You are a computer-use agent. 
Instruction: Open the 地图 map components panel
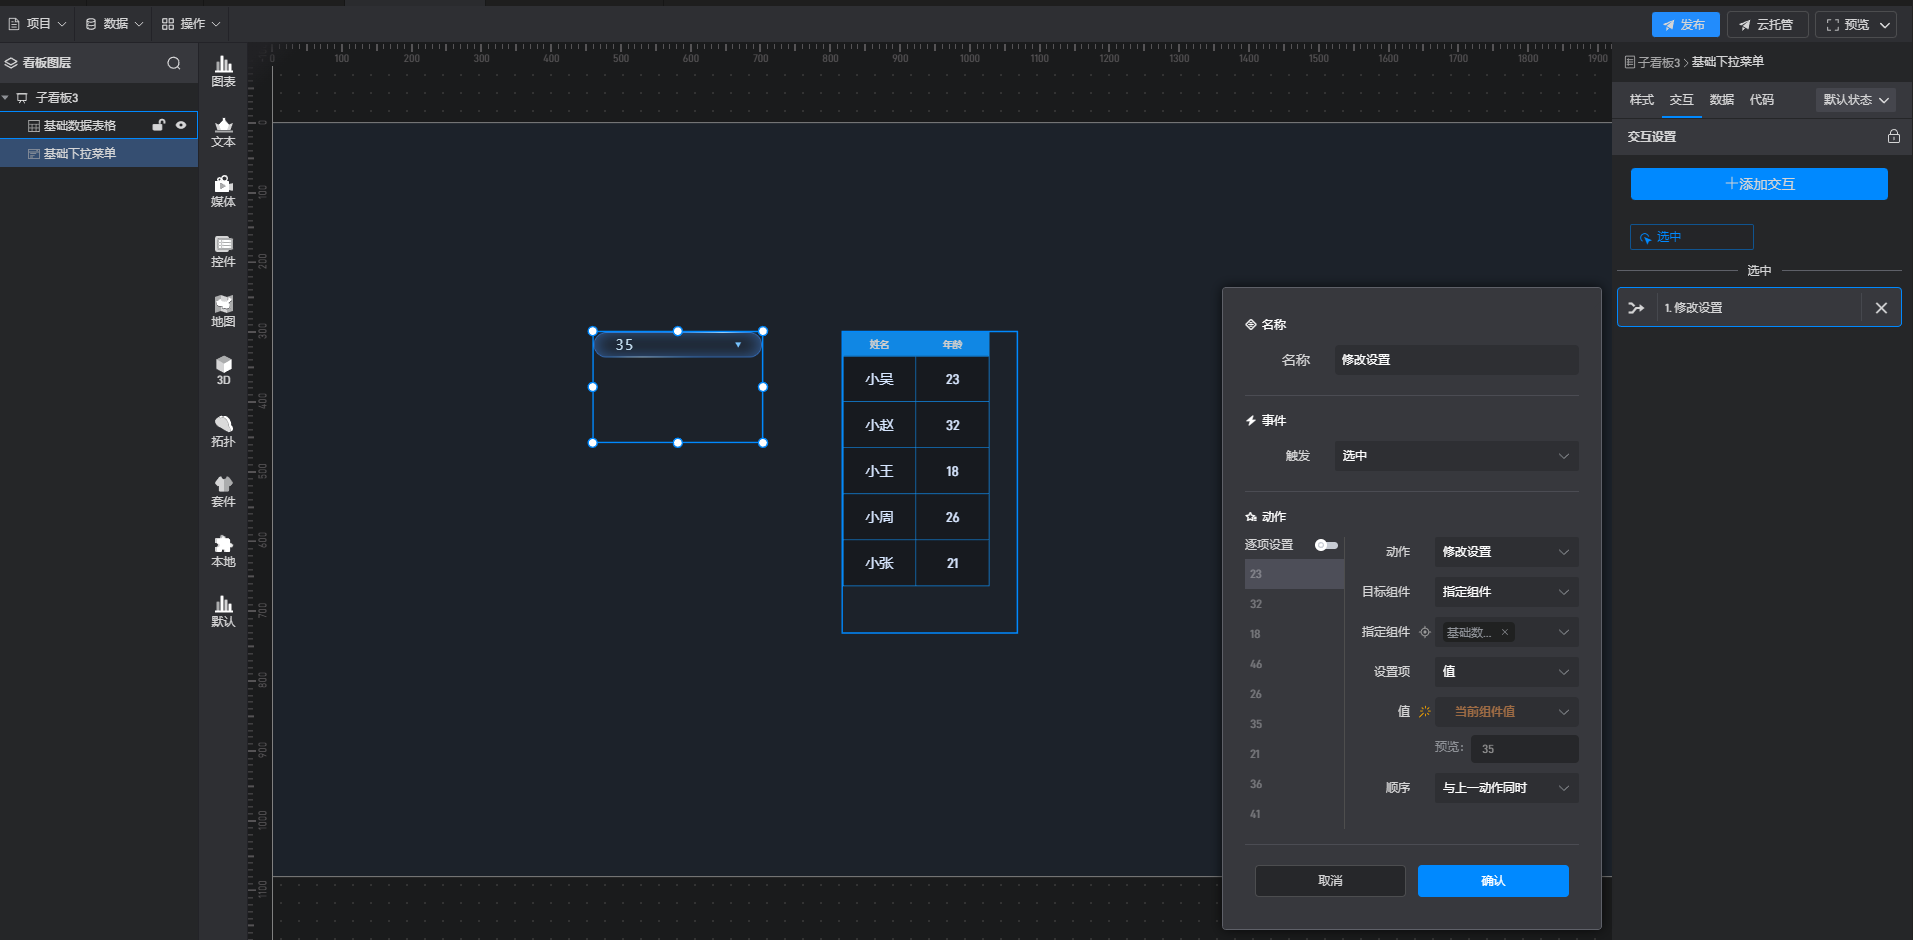pyautogui.click(x=223, y=312)
